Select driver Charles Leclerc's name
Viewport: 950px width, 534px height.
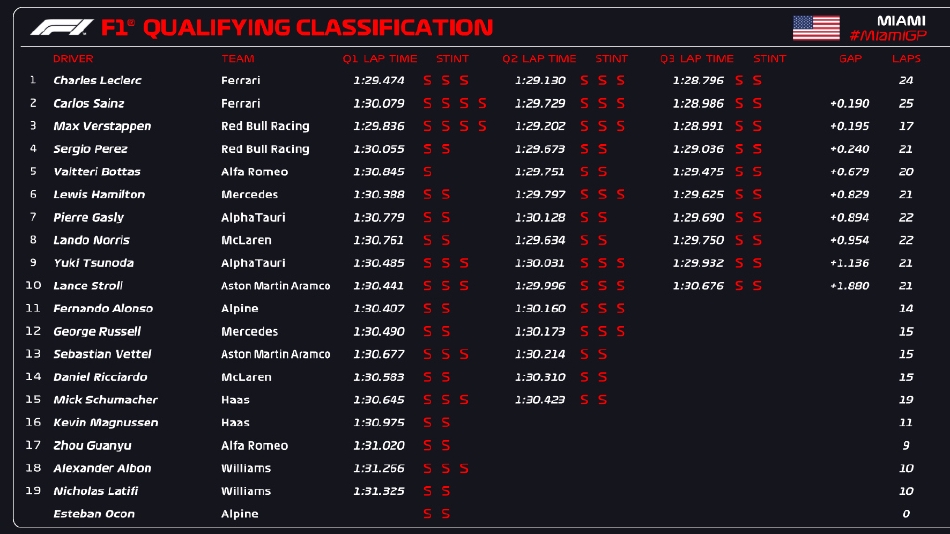97,80
